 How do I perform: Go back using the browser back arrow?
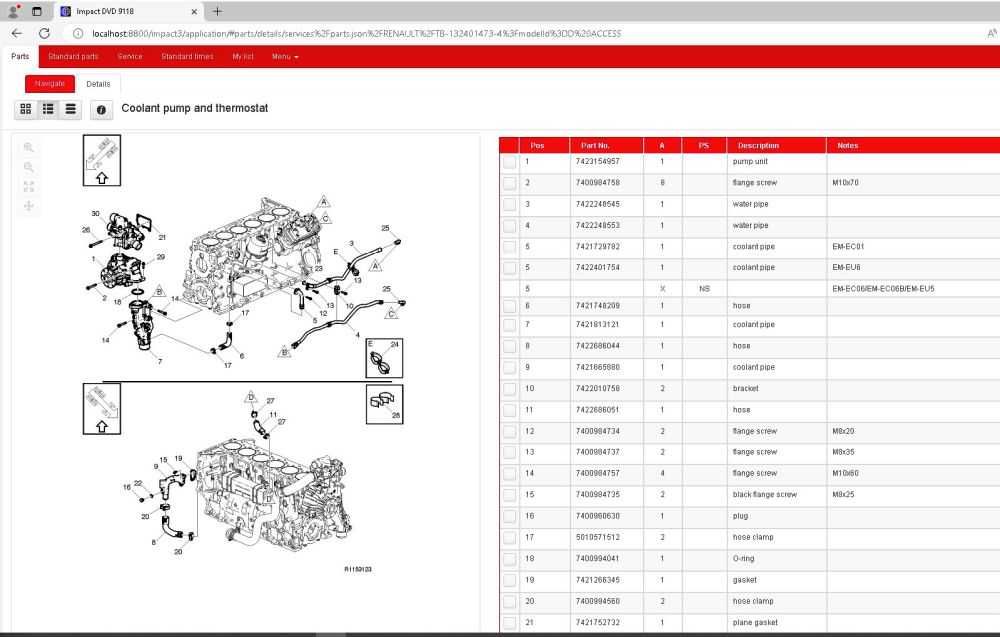[x=17, y=33]
